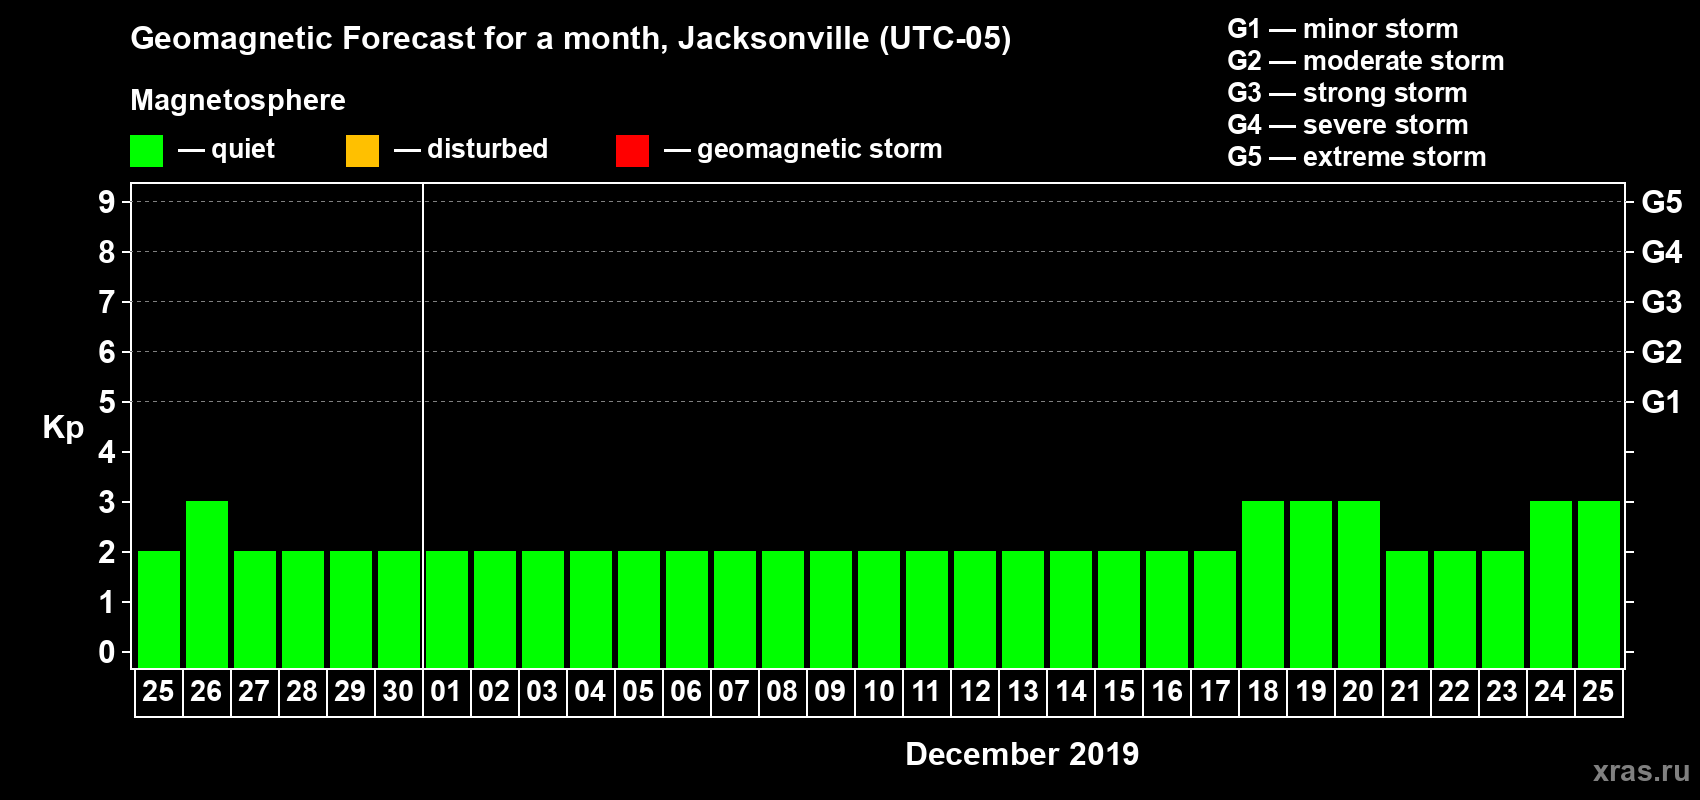
Task: Click the Magnetosphere heading
Action: [x=238, y=101]
